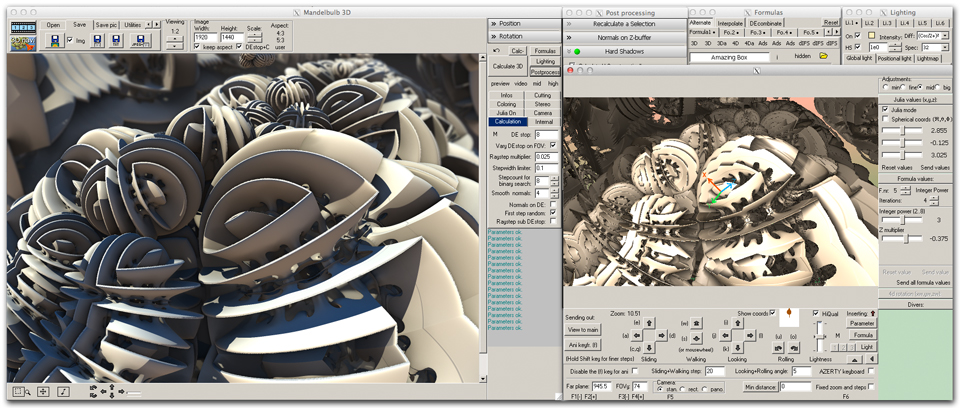
Task: Toggle the Img checkbox in Save tab
Action: click(70, 40)
